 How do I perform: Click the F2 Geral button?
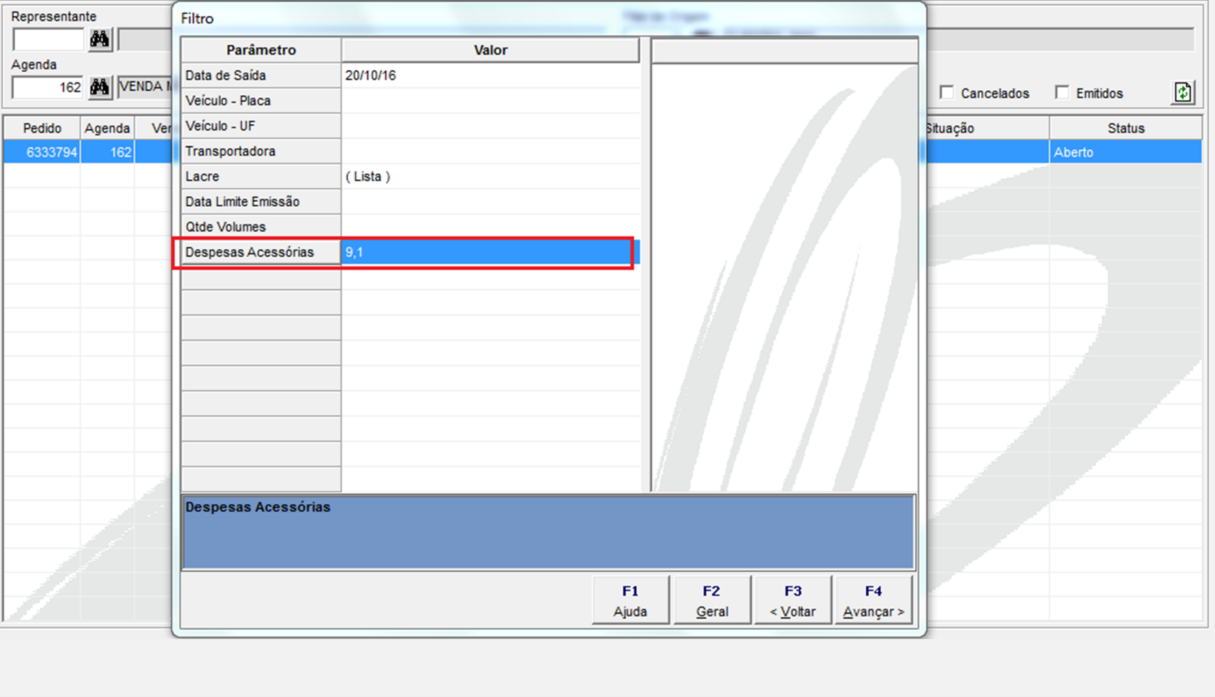(711, 601)
